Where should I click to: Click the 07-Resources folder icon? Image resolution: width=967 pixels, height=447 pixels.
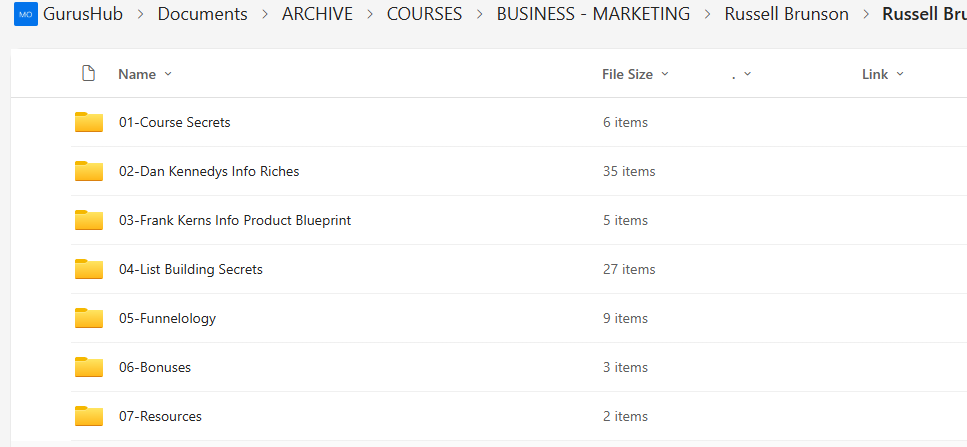(89, 416)
